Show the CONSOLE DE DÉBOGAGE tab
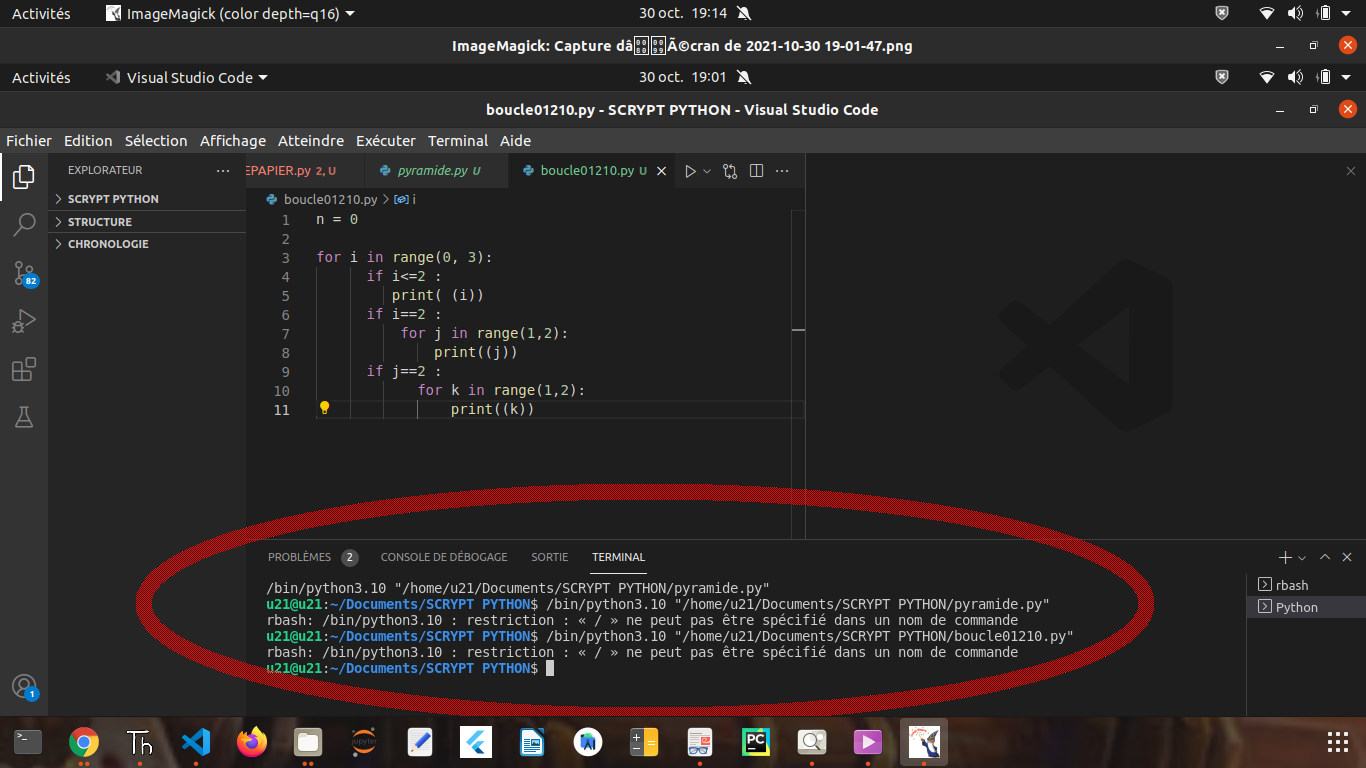1366x768 pixels. click(444, 557)
